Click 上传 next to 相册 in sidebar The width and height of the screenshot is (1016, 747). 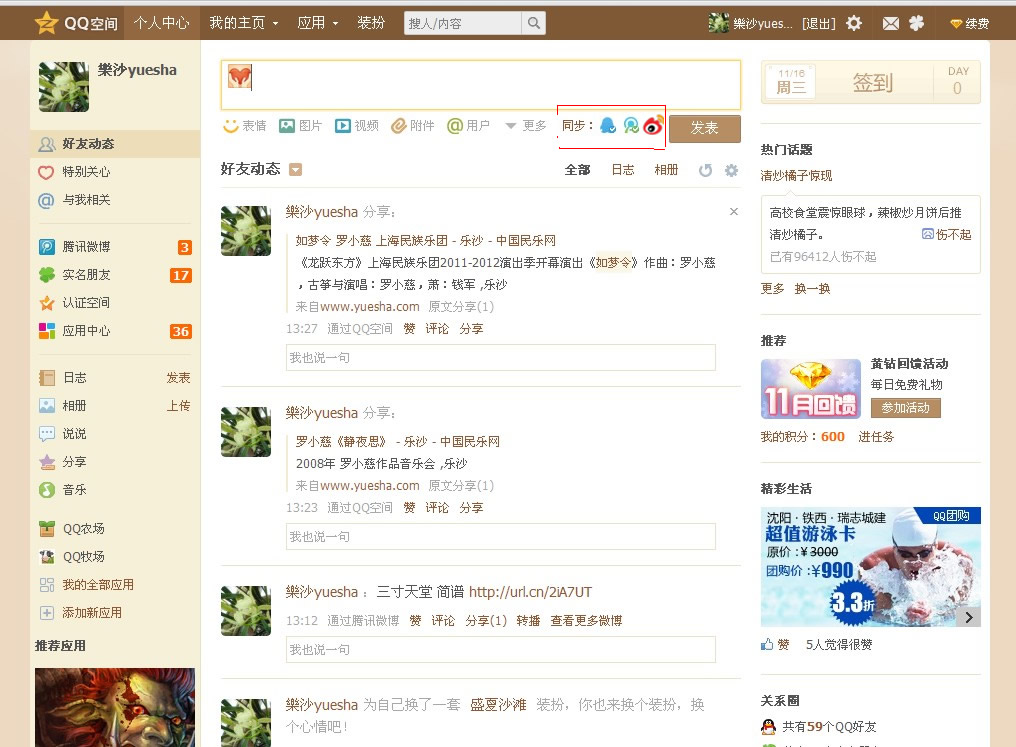pyautogui.click(x=178, y=406)
